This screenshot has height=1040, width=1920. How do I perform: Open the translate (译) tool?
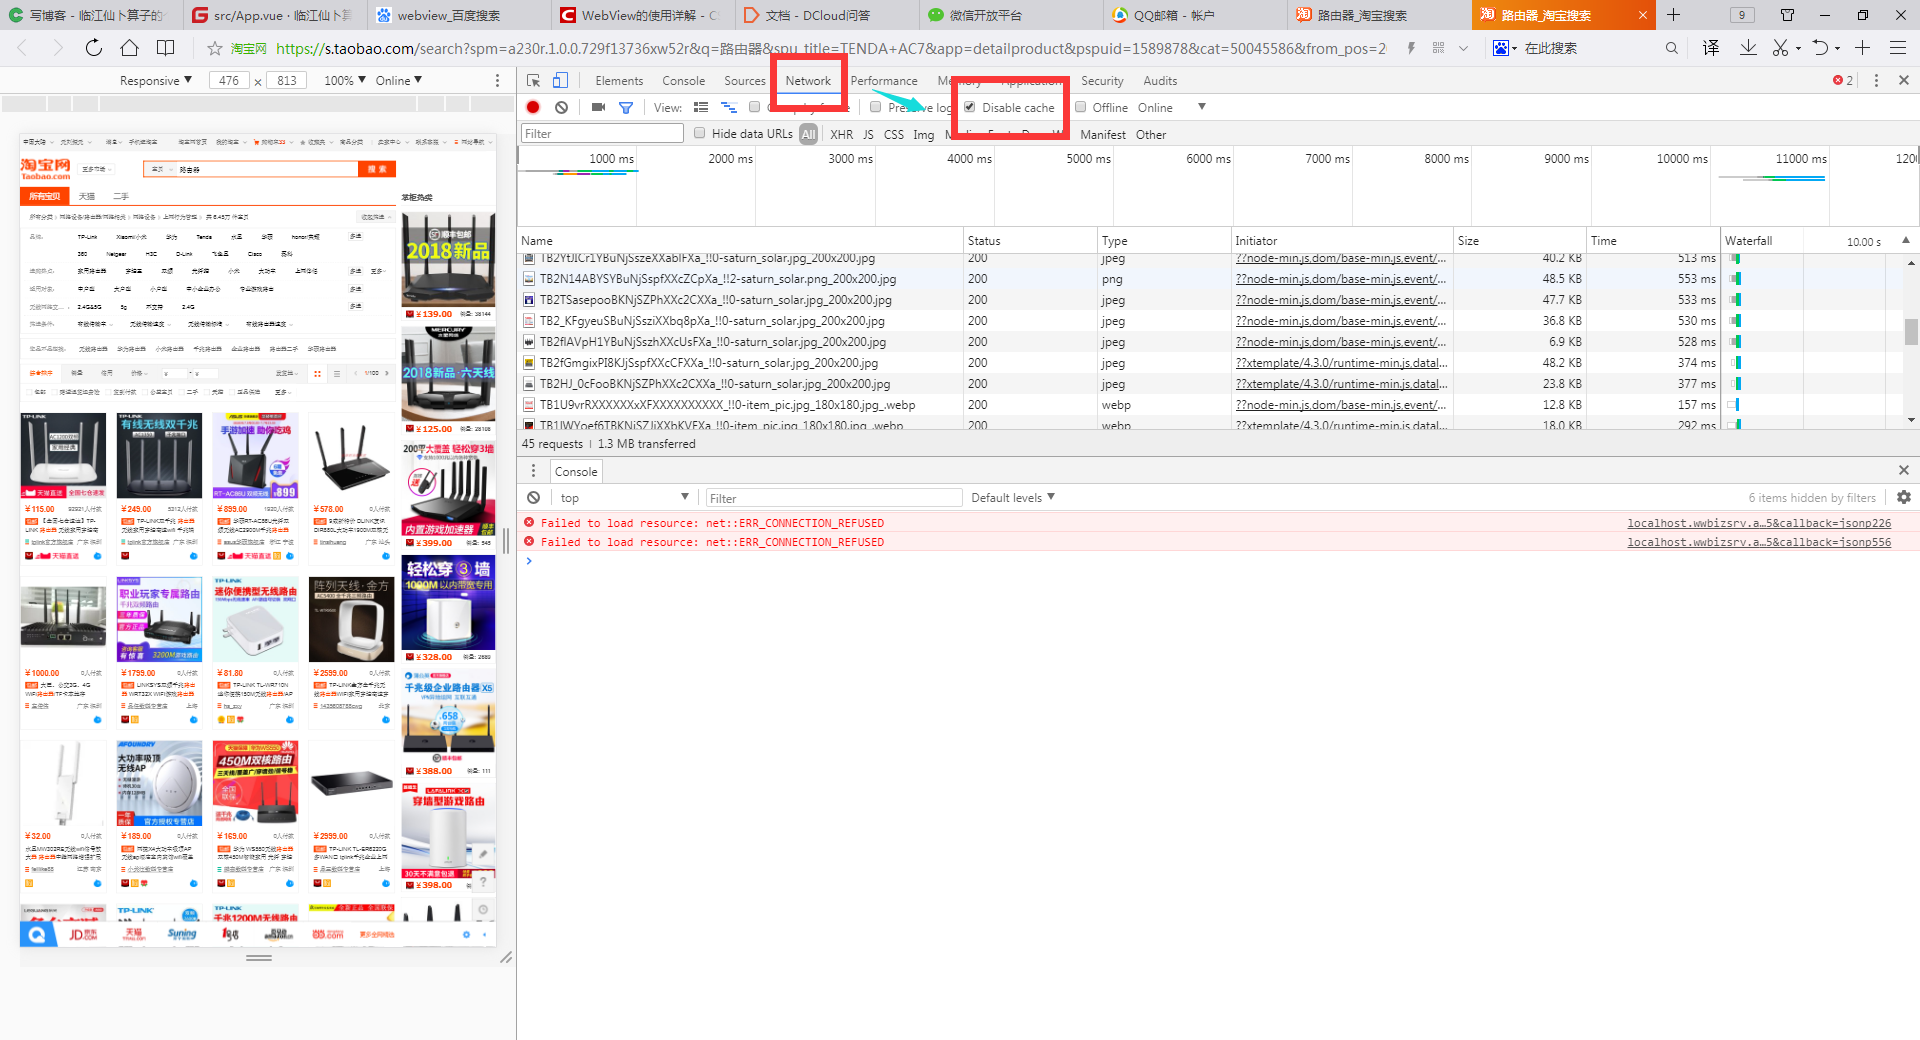(1711, 48)
